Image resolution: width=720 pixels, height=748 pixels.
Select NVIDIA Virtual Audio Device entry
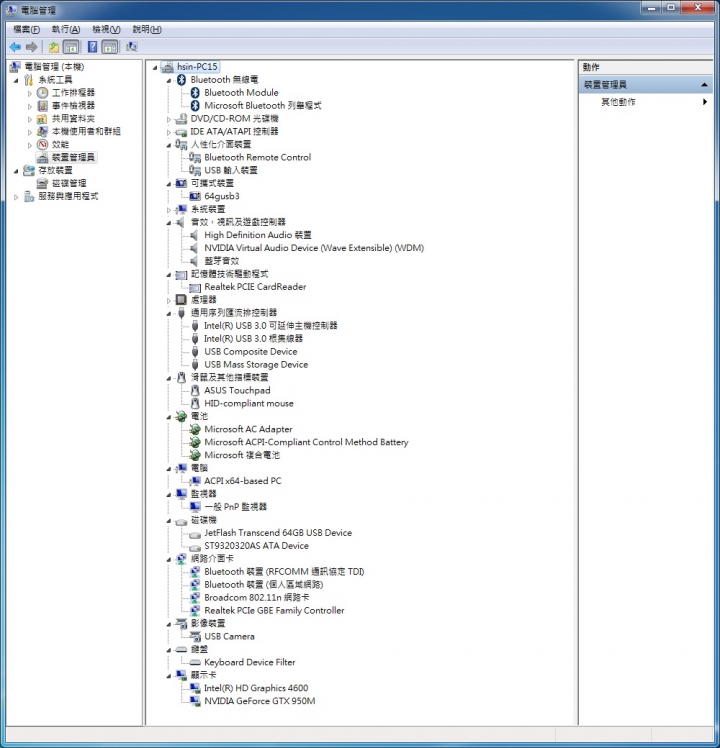pyautogui.click(x=314, y=248)
